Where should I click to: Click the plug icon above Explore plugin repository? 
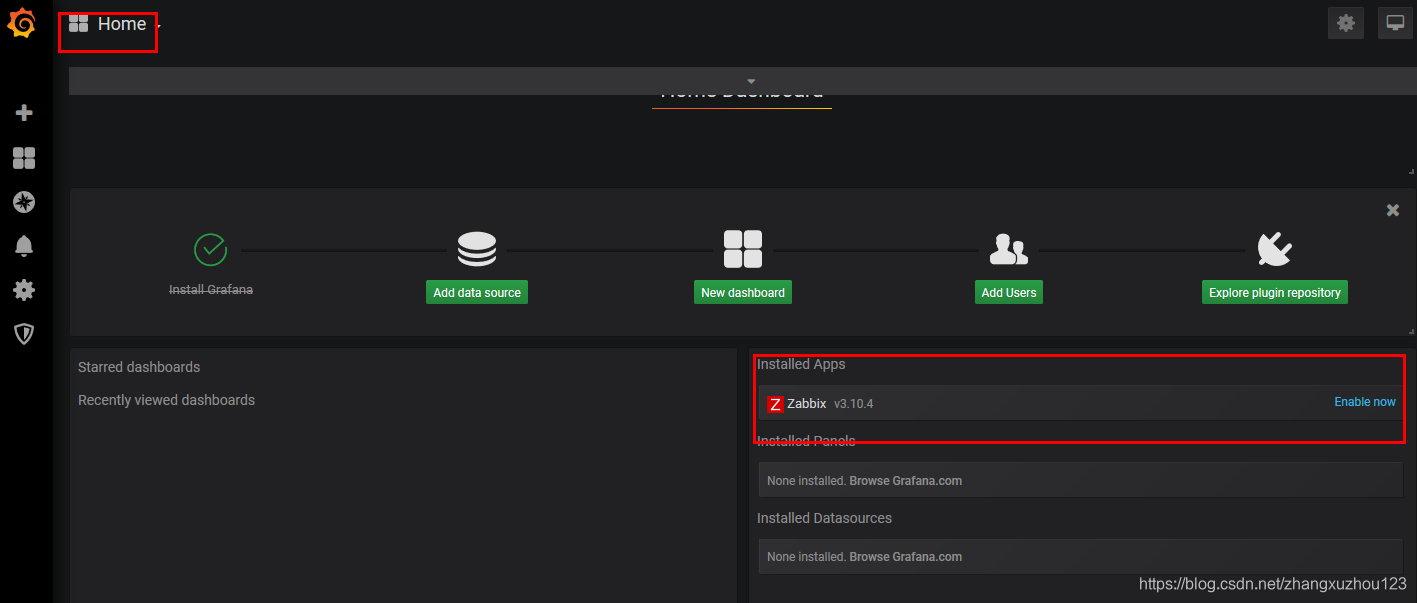pos(1275,249)
